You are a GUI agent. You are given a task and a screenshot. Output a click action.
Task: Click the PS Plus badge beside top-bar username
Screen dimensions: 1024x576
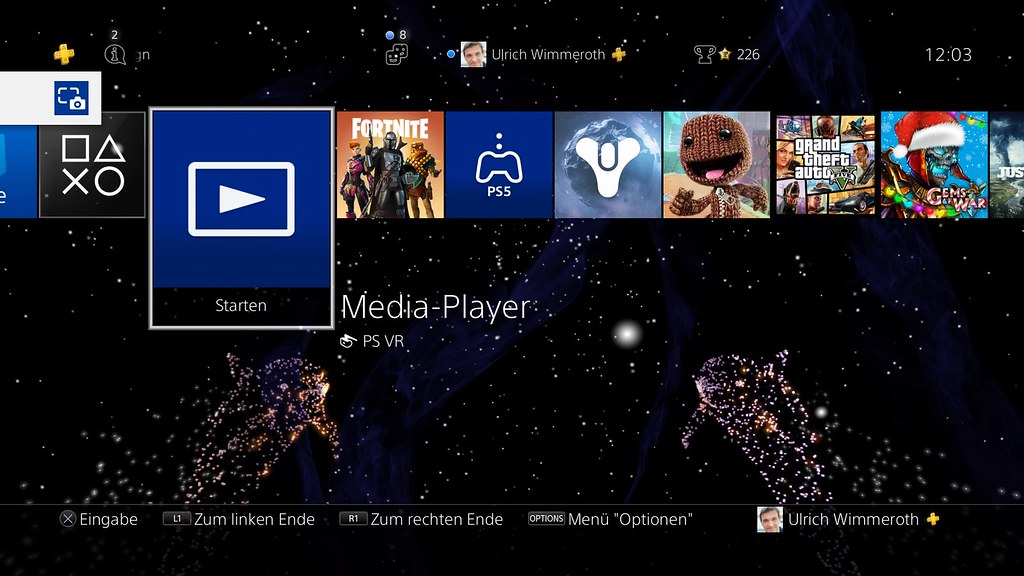click(x=619, y=55)
